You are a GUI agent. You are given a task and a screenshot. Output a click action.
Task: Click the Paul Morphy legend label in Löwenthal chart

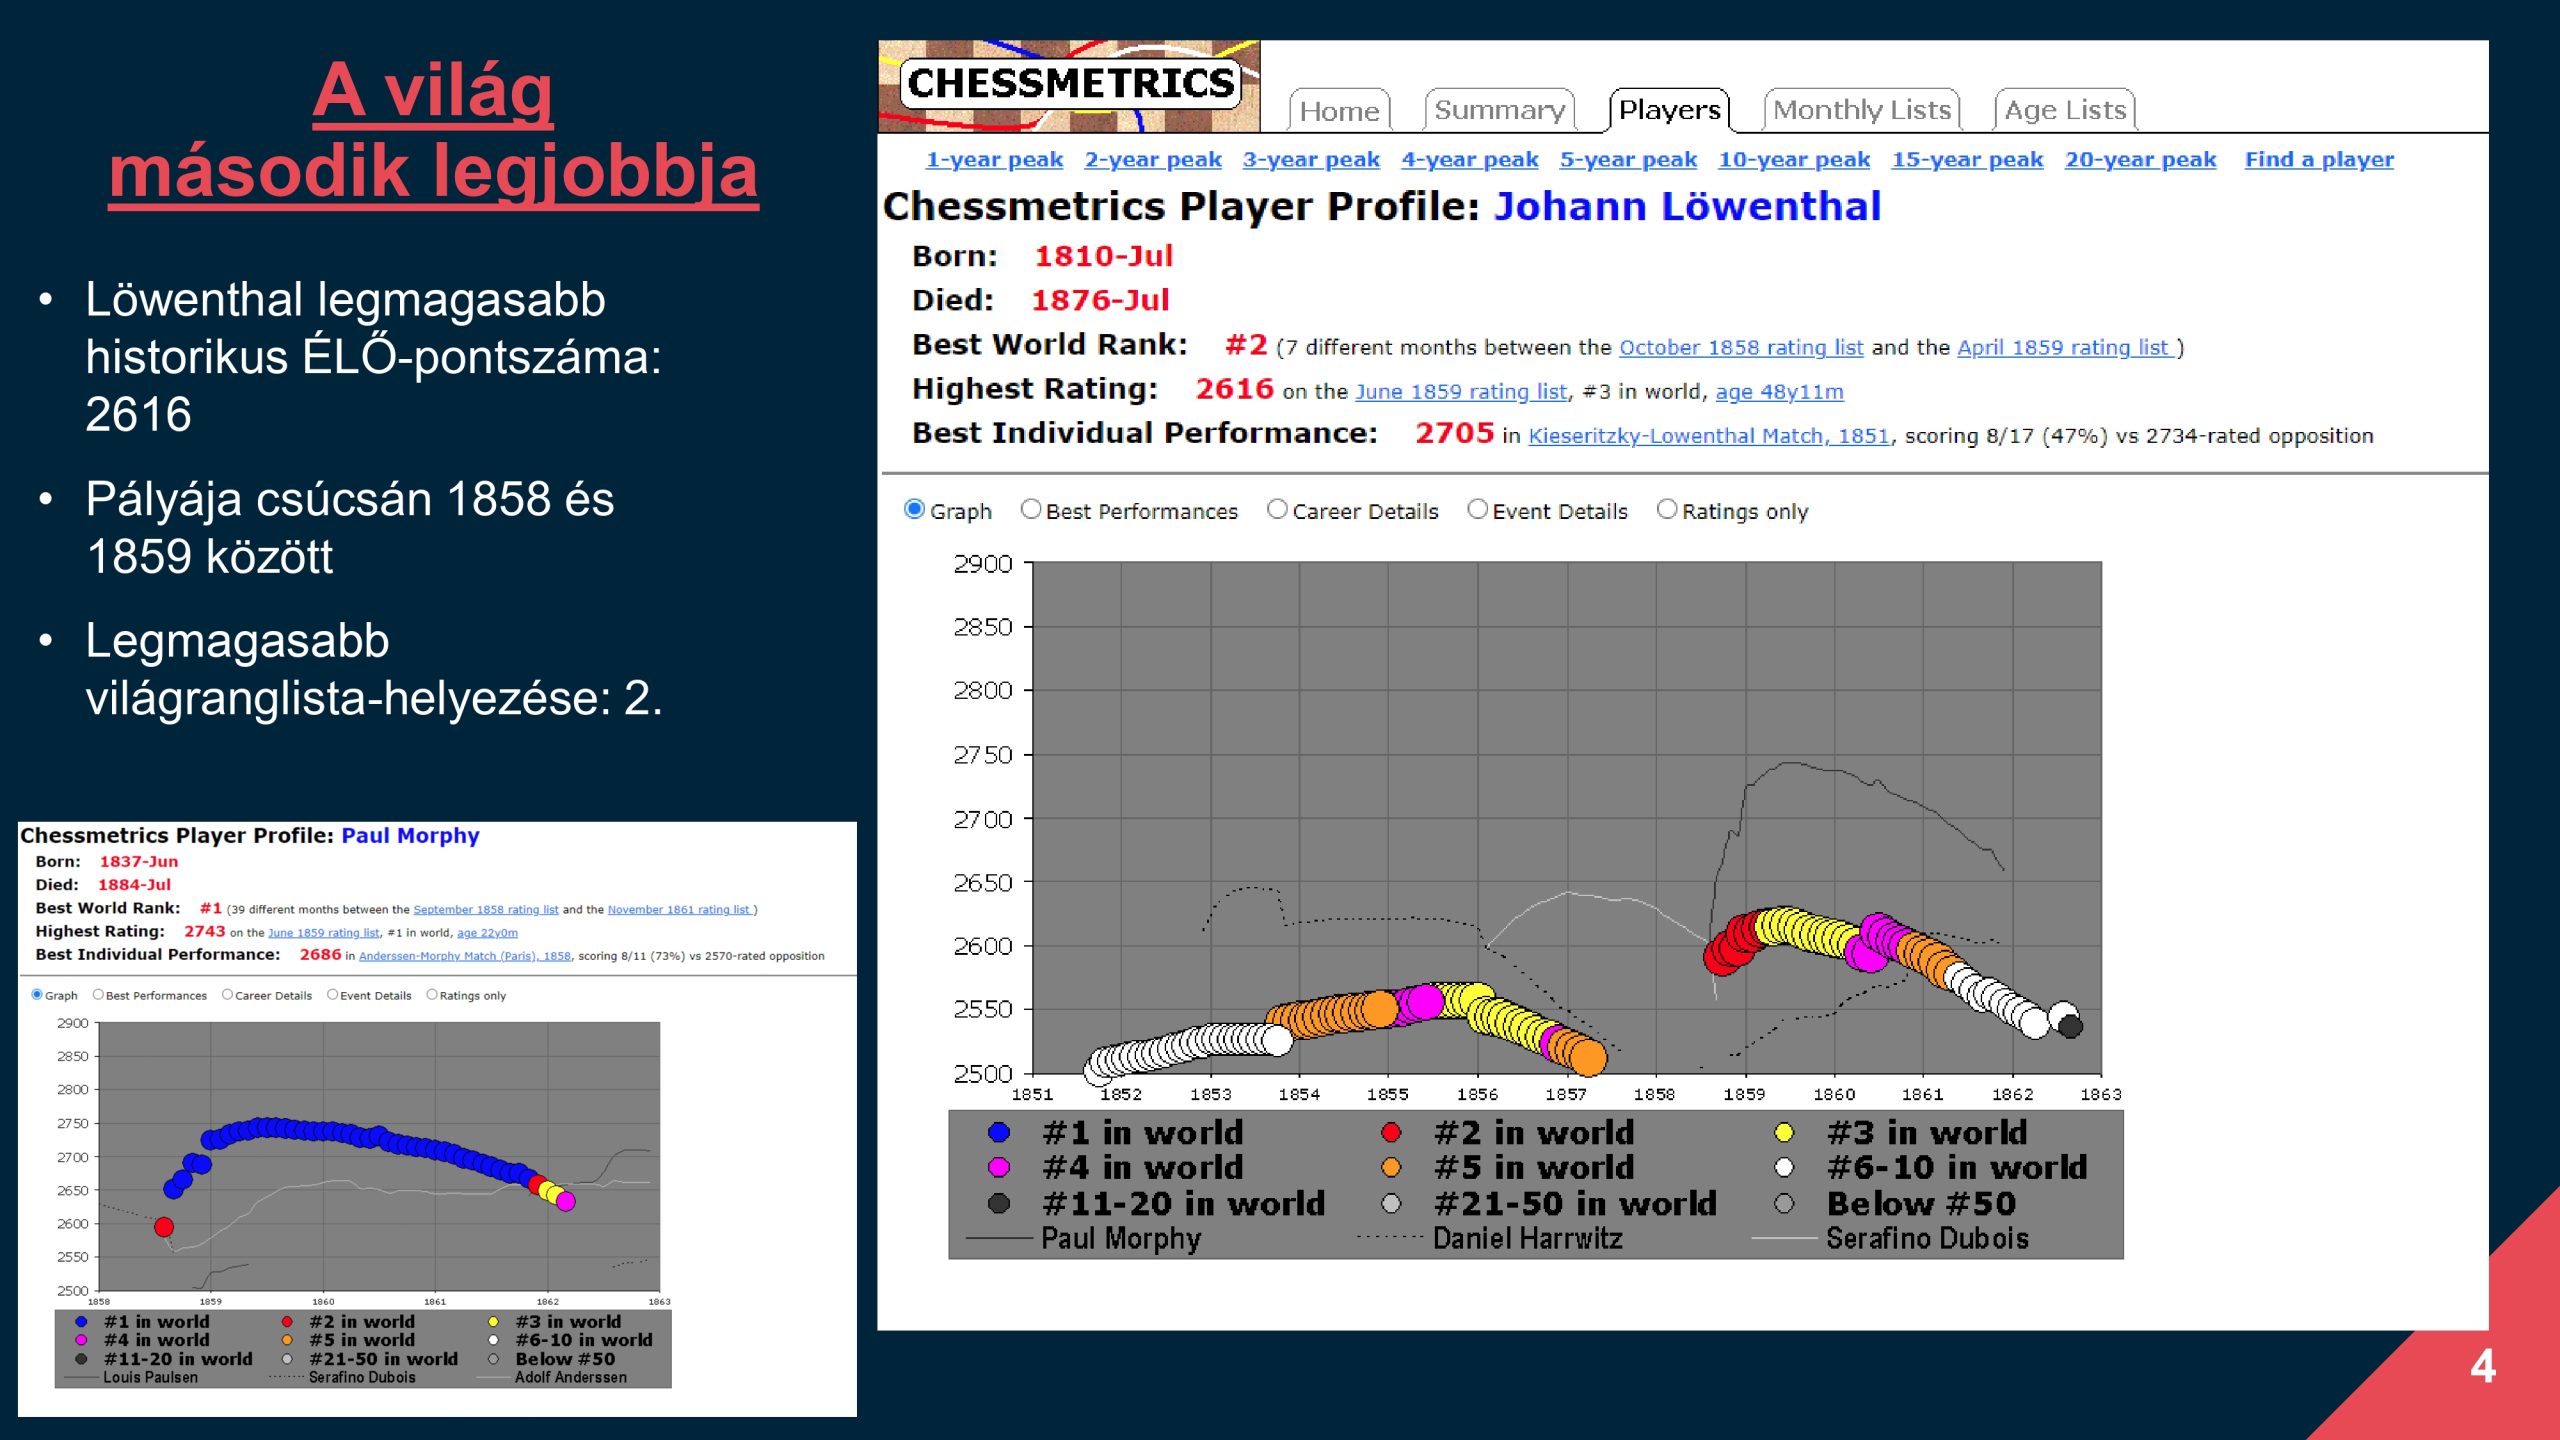pos(1120,1239)
